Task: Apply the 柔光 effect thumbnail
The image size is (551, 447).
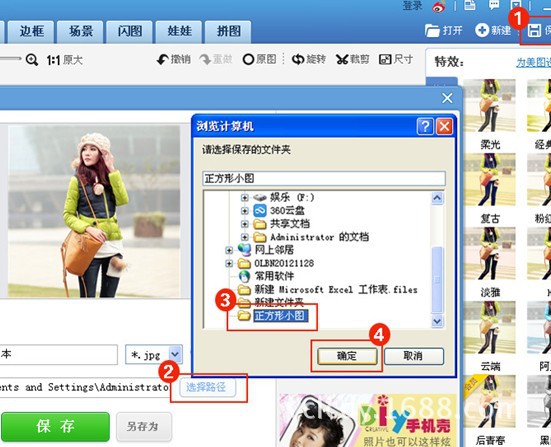Action: pos(490,106)
